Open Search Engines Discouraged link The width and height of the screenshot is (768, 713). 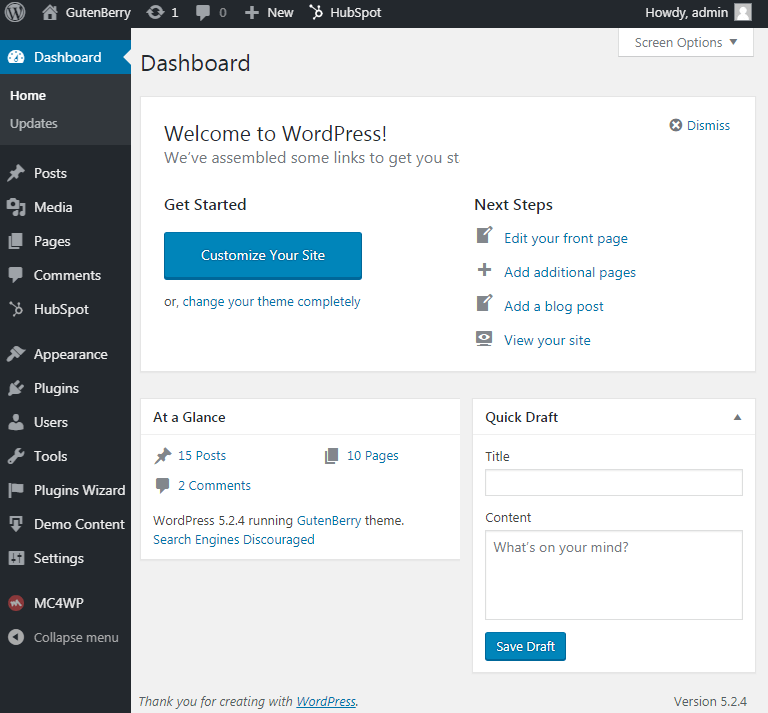click(234, 540)
